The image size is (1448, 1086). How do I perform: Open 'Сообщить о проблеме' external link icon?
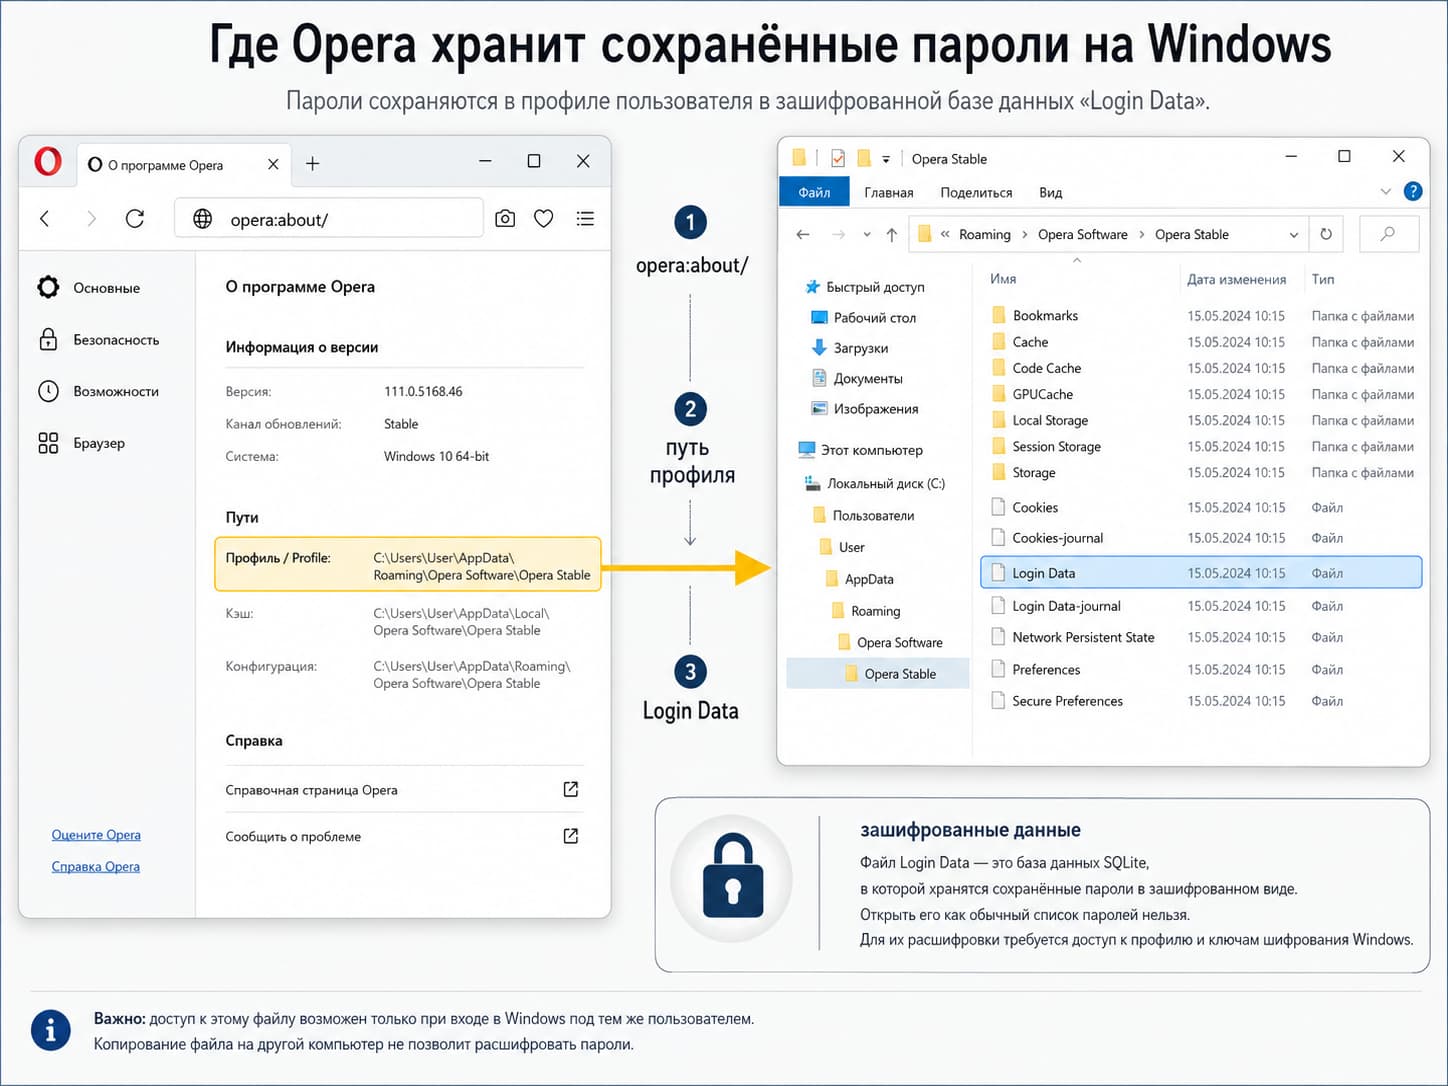(x=571, y=836)
